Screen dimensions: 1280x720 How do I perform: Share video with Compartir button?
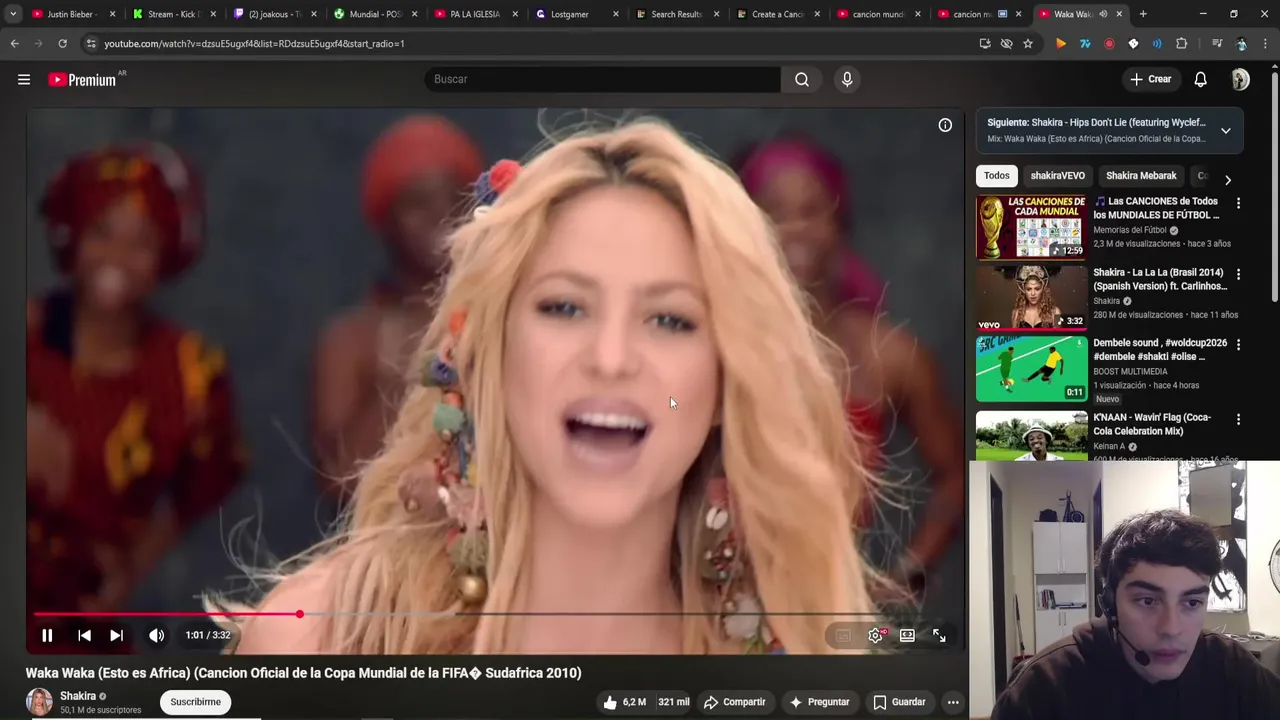pos(734,702)
